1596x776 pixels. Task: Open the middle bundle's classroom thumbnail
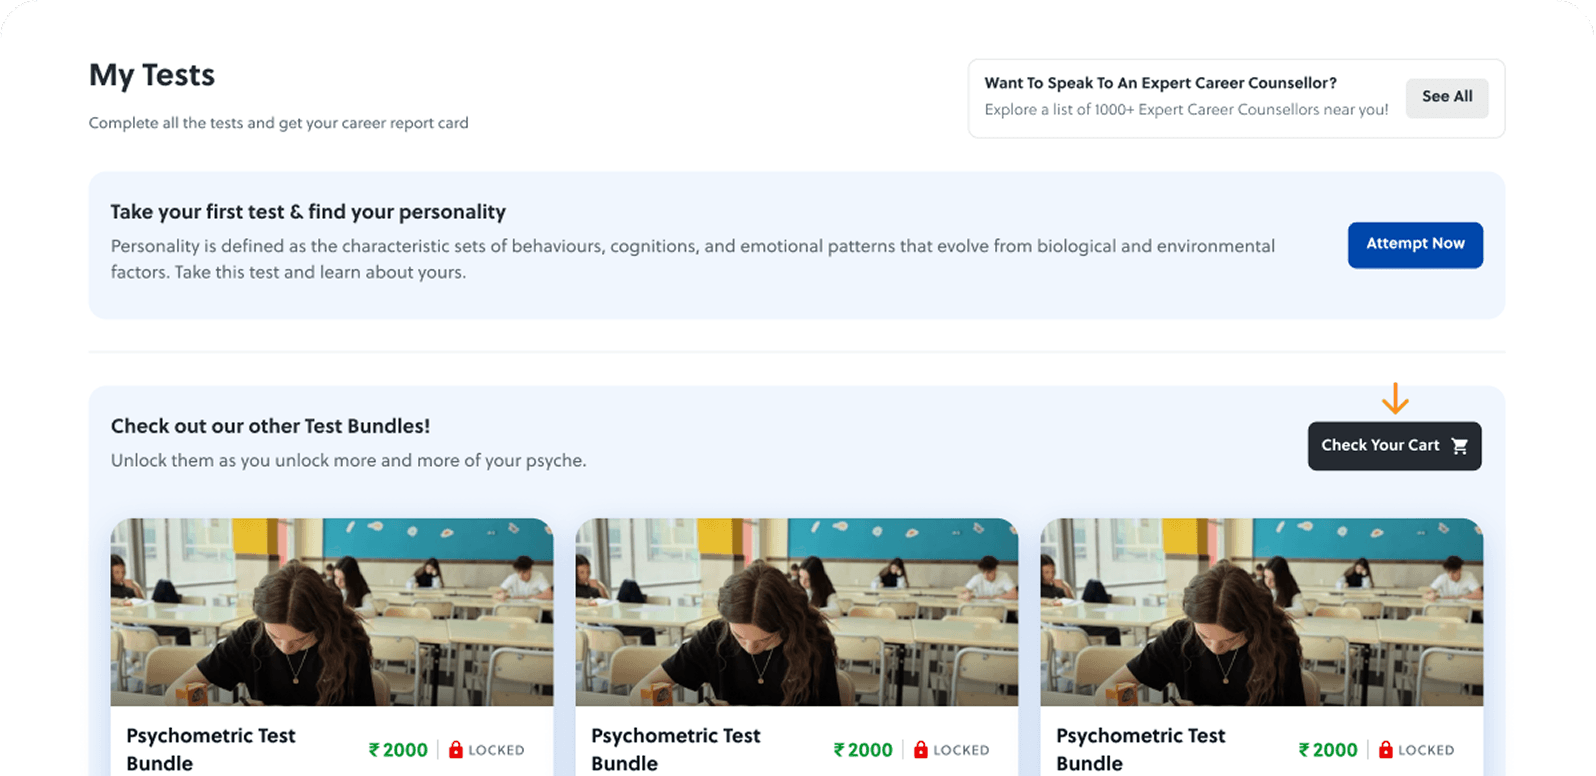[797, 611]
